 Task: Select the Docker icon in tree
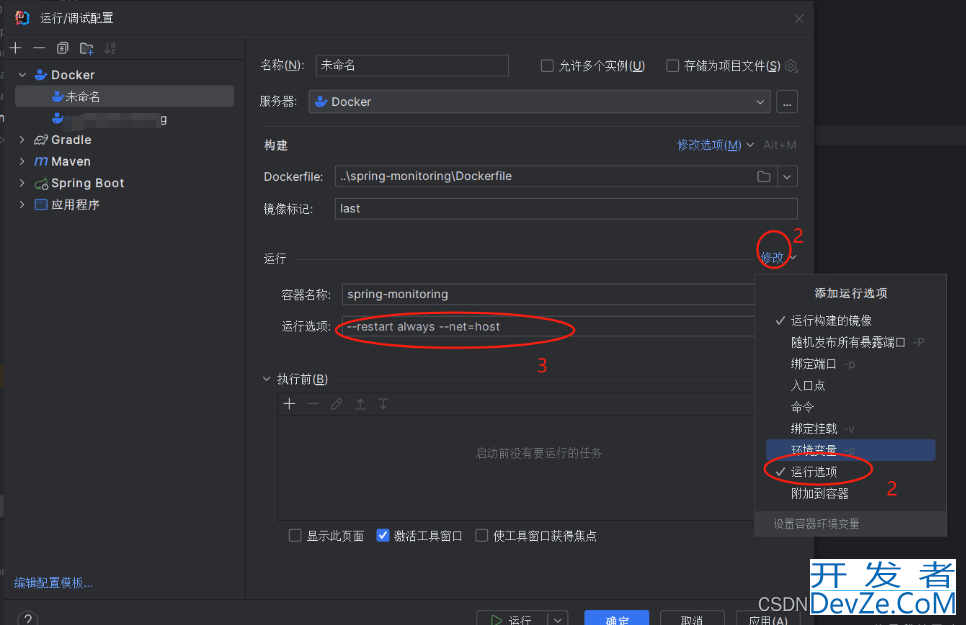point(41,75)
